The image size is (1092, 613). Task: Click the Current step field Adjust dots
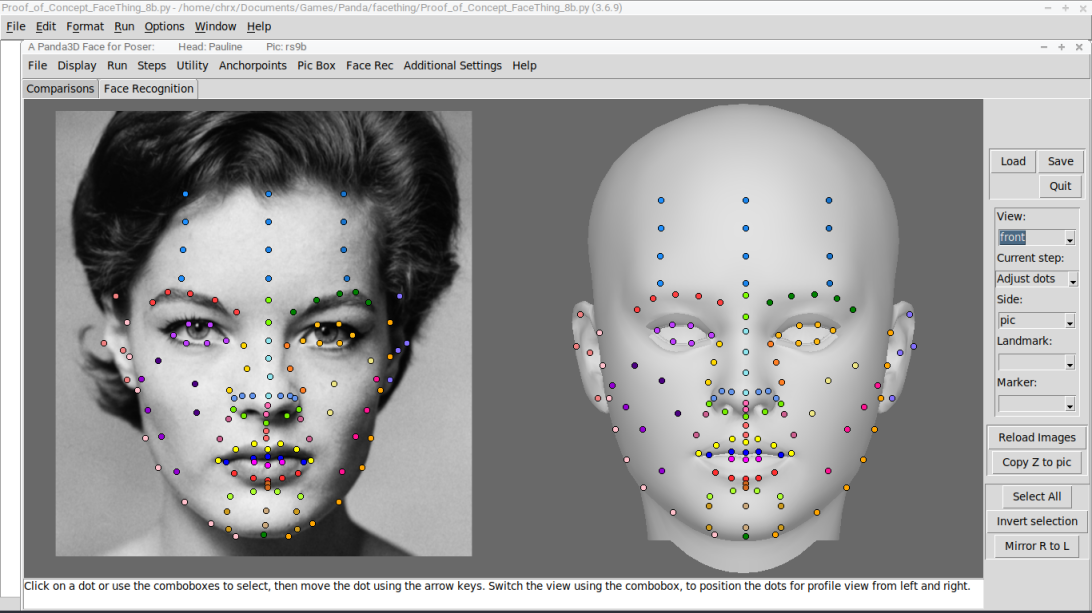(1031, 279)
